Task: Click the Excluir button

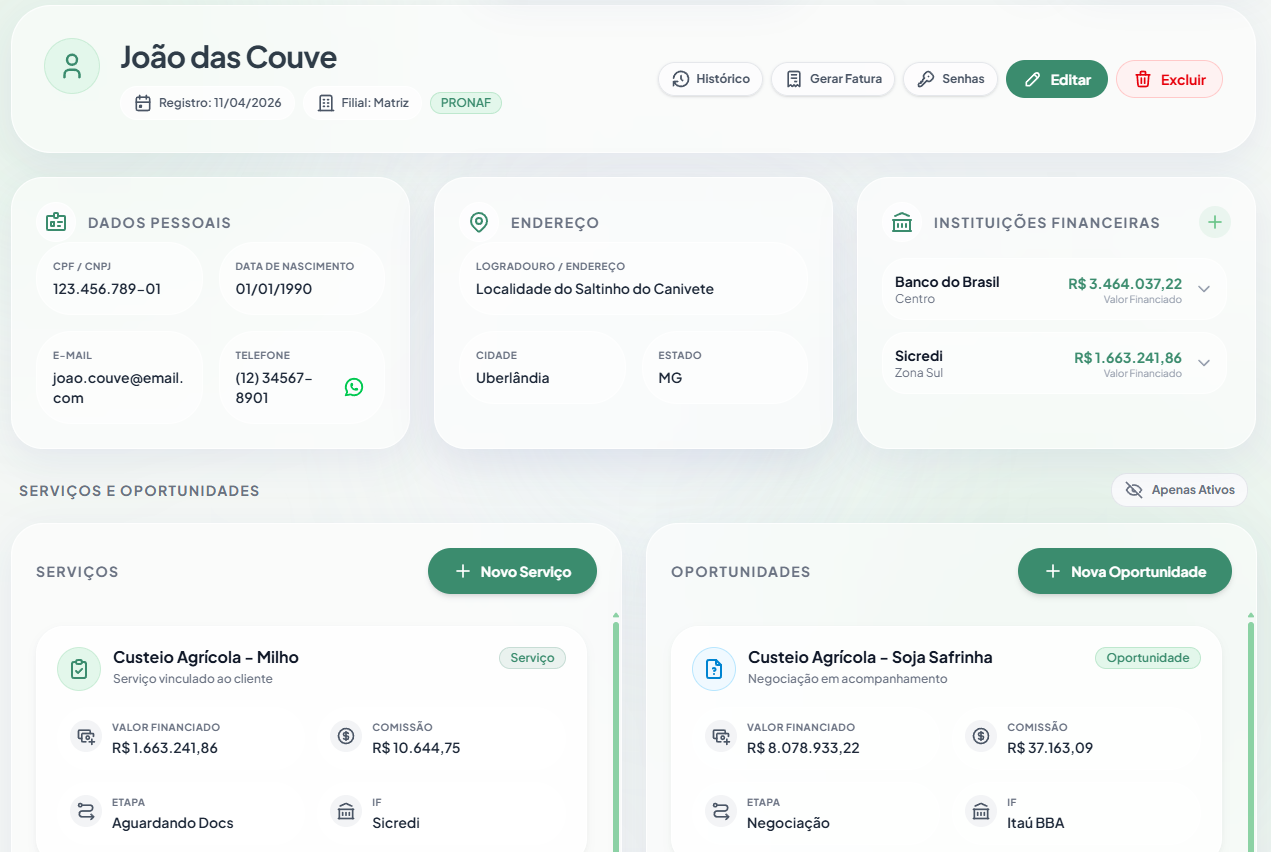Action: 1169,78
